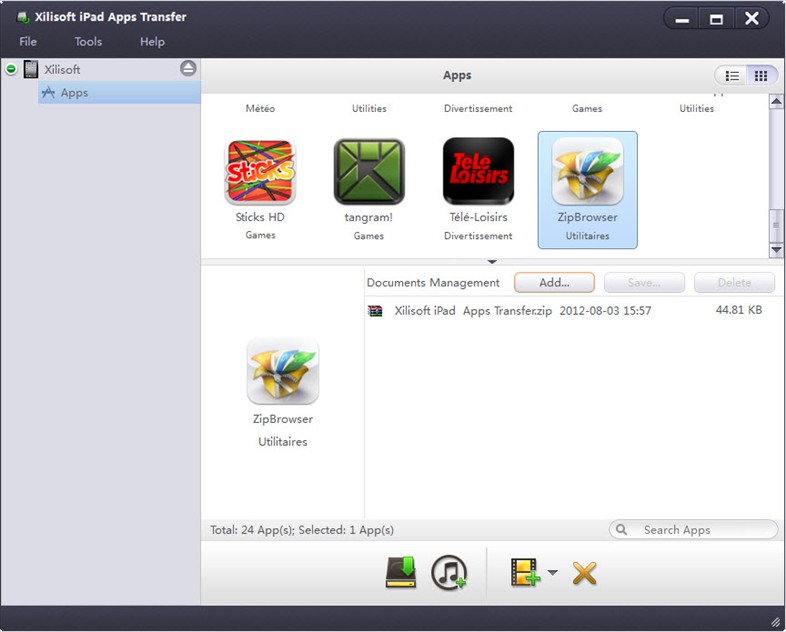The height and width of the screenshot is (632, 786).
Task: Switch to list view mode
Action: click(x=731, y=76)
